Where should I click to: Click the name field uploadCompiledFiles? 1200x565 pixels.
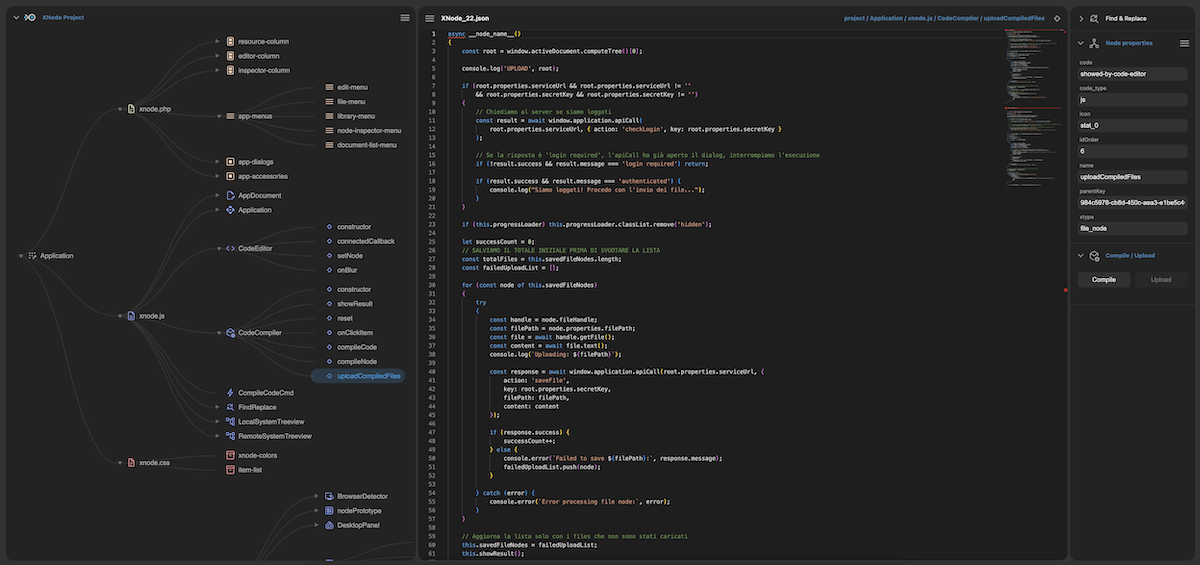[1132, 177]
